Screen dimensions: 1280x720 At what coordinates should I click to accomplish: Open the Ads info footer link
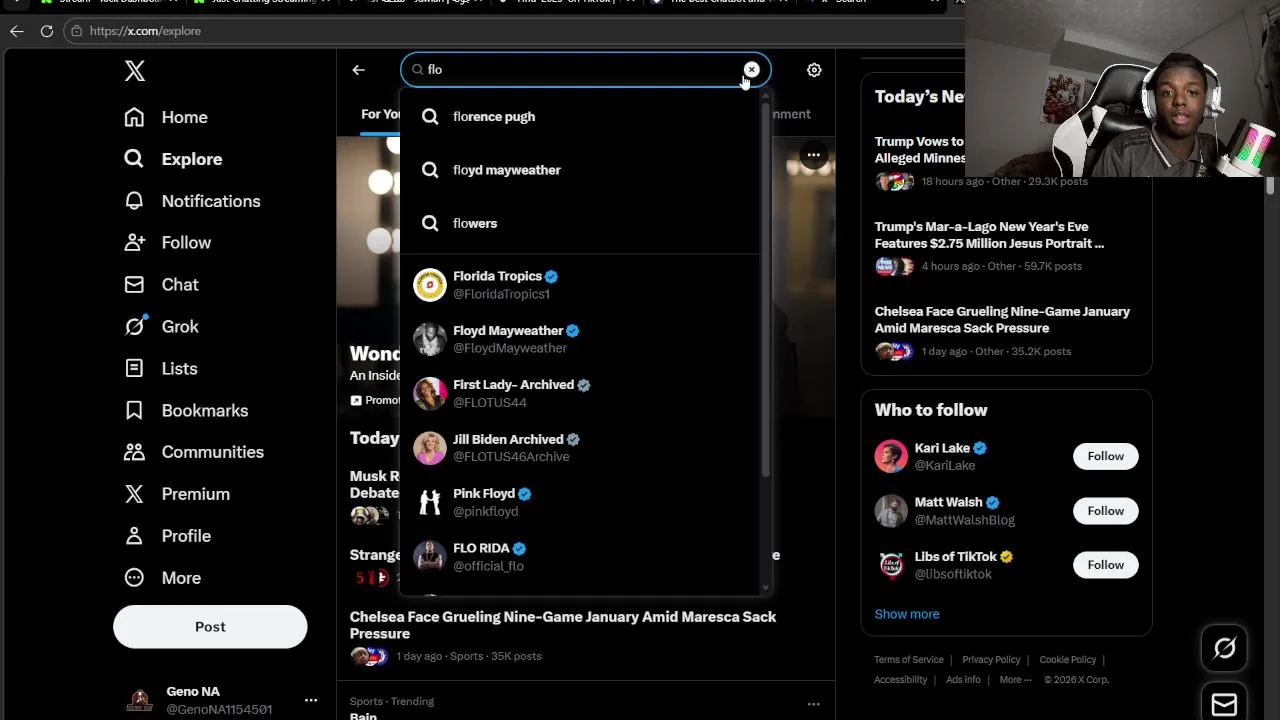(963, 680)
